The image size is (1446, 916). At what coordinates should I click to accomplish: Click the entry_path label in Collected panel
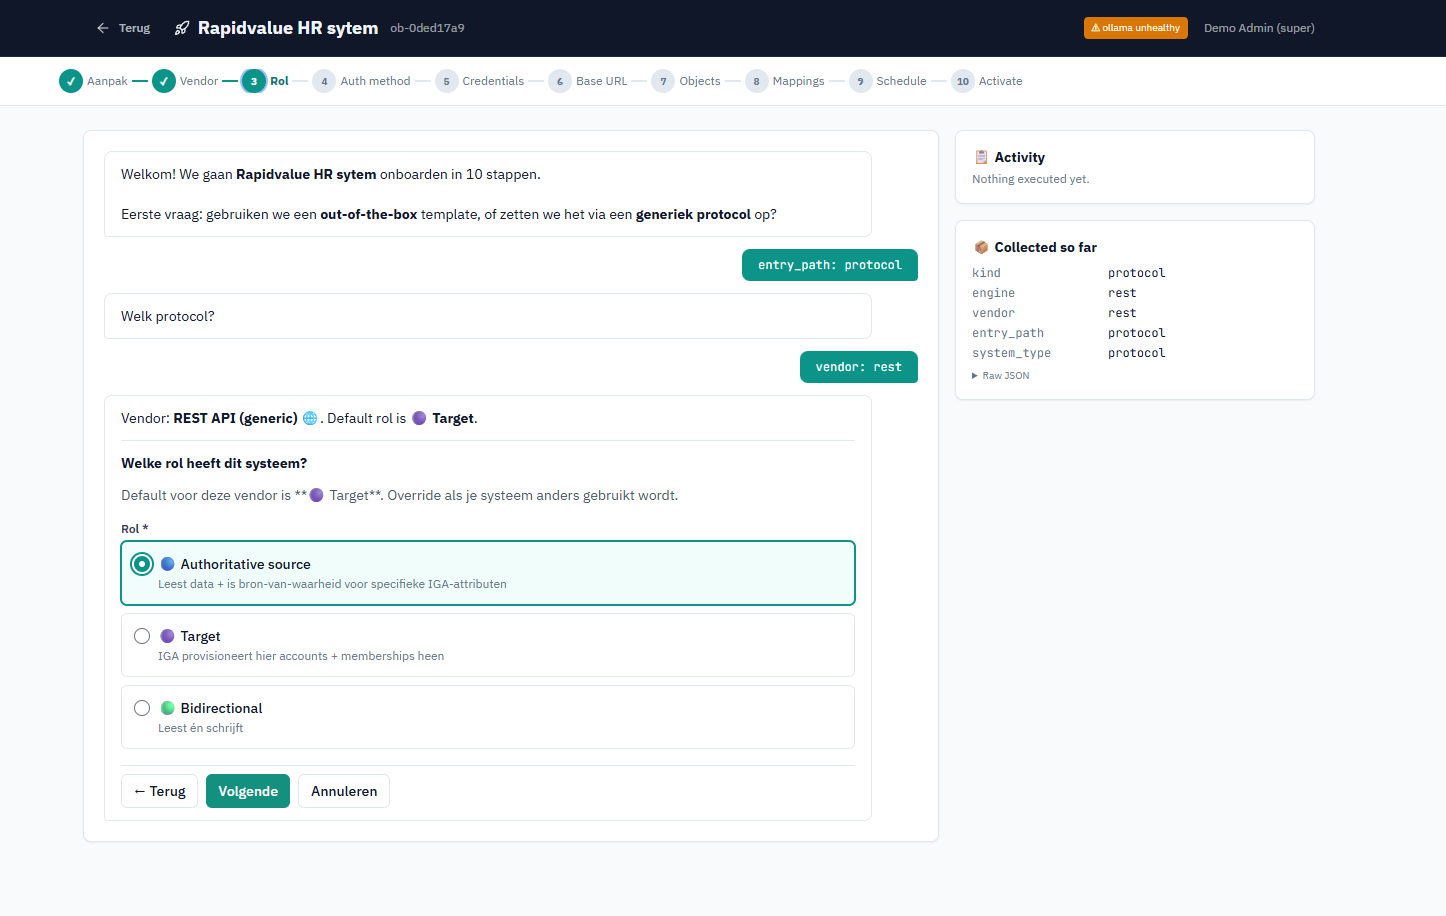(1008, 333)
